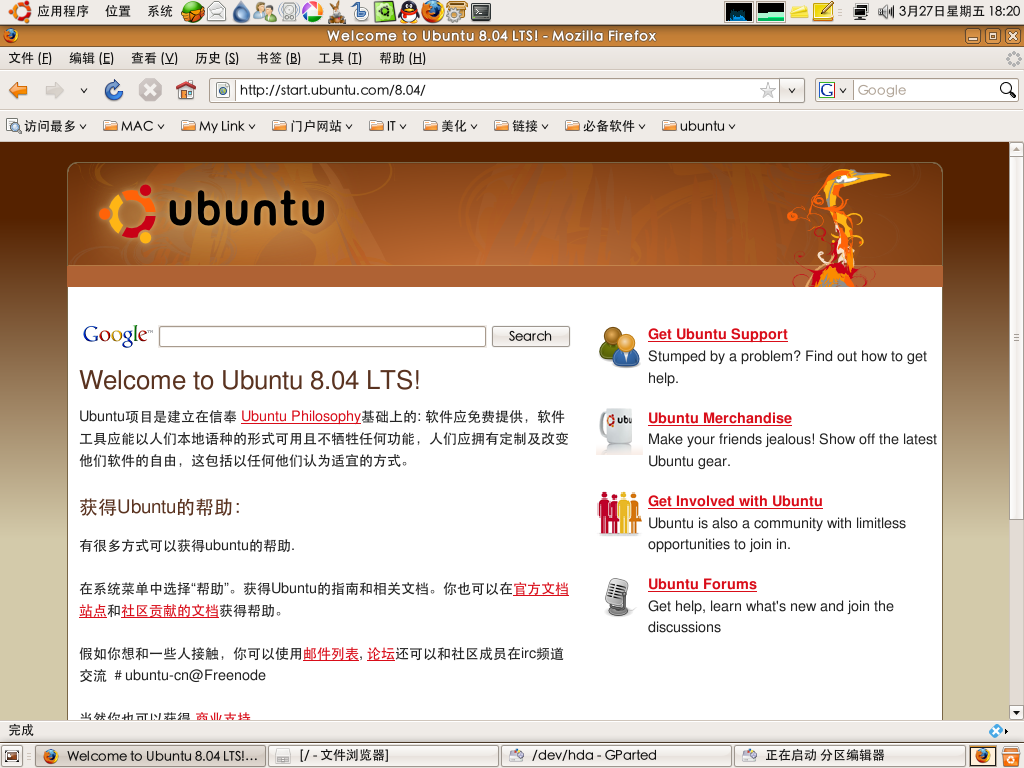Open the note-with-pencil Tomboy icon
The image size is (1024, 768).
823,11
